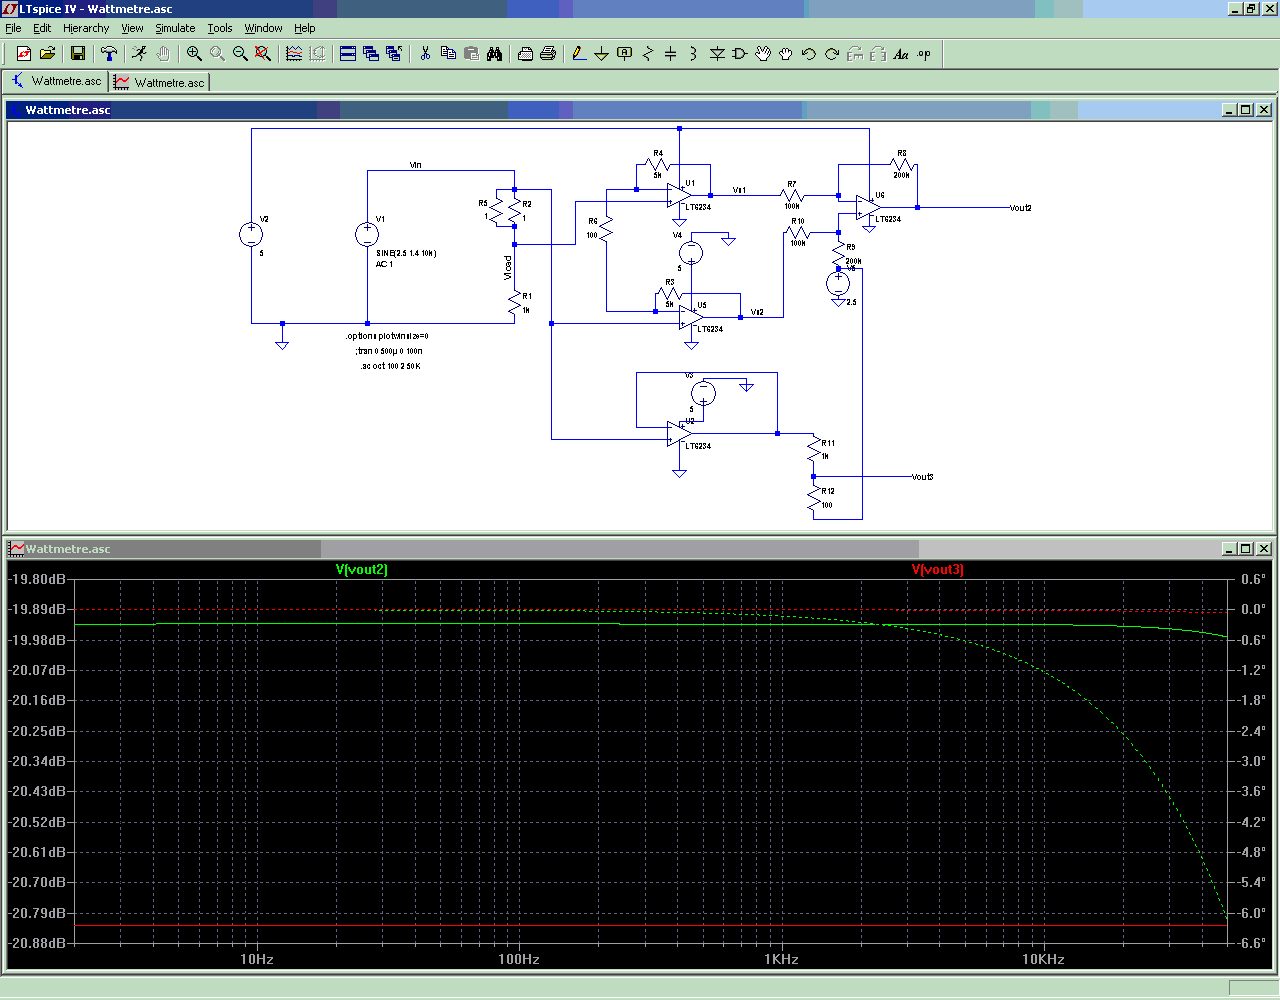Click the Undo arrow icon
1280x1000 pixels.
point(809,54)
